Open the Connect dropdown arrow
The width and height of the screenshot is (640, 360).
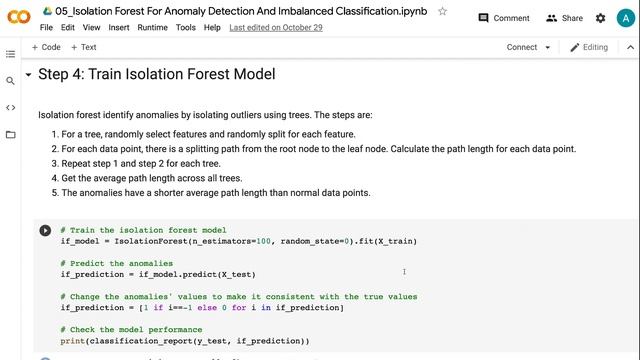click(548, 48)
